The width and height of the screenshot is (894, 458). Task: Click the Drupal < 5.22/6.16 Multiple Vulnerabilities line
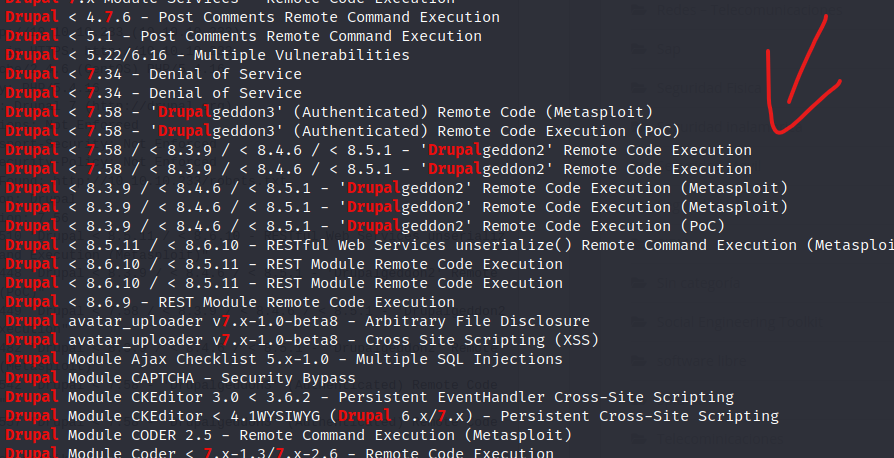pos(208,55)
